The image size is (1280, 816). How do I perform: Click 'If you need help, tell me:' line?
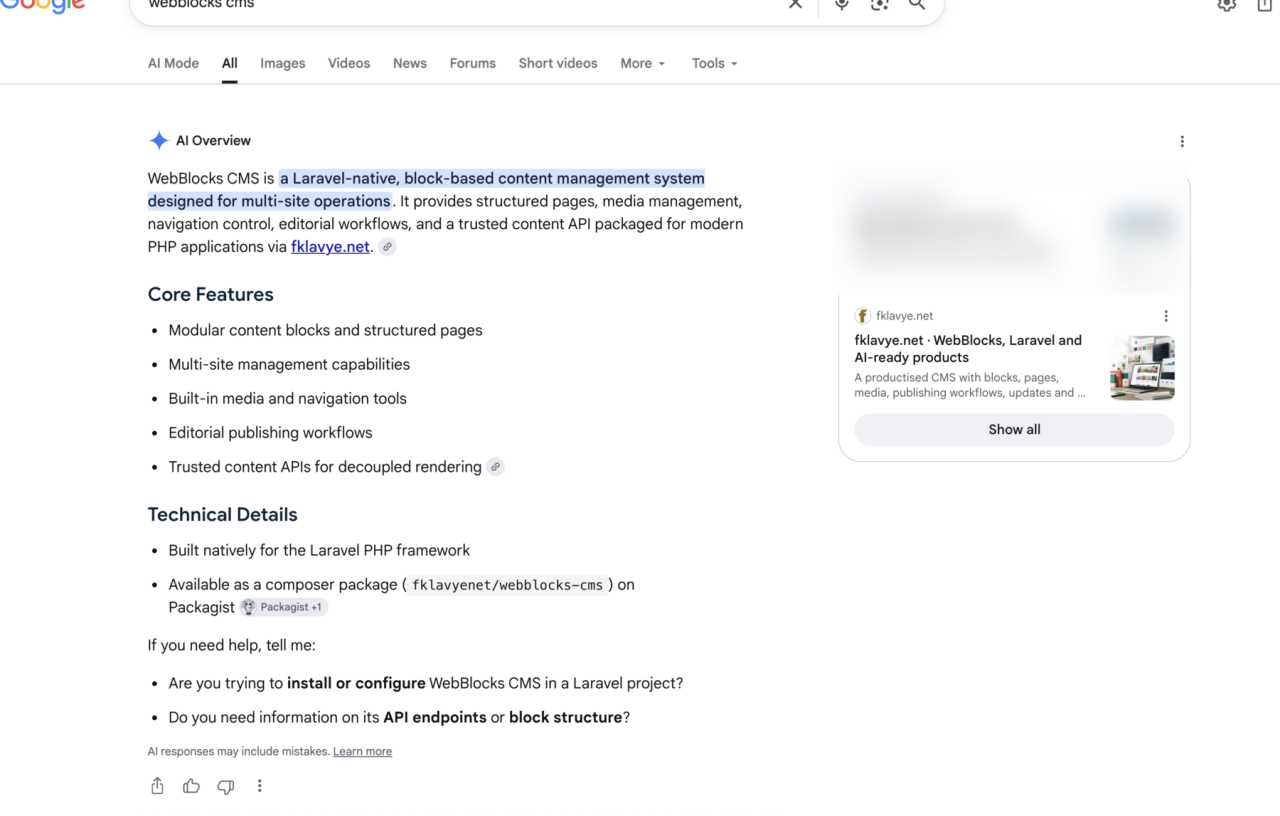231,646
